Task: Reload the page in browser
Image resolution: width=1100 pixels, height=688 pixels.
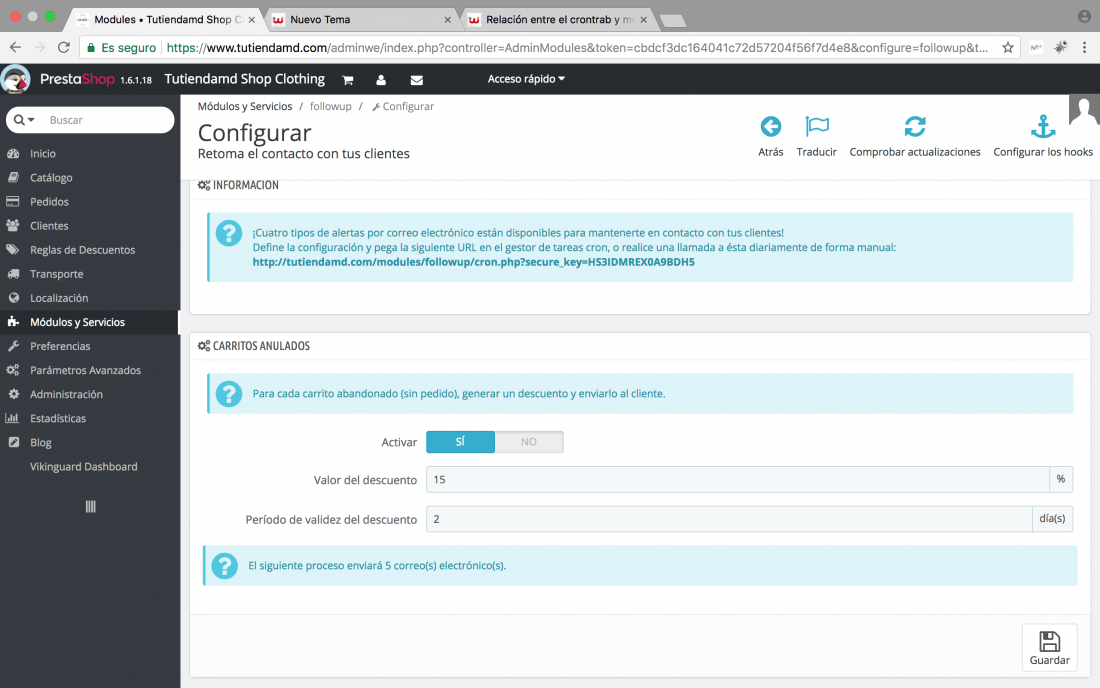Action: click(64, 48)
